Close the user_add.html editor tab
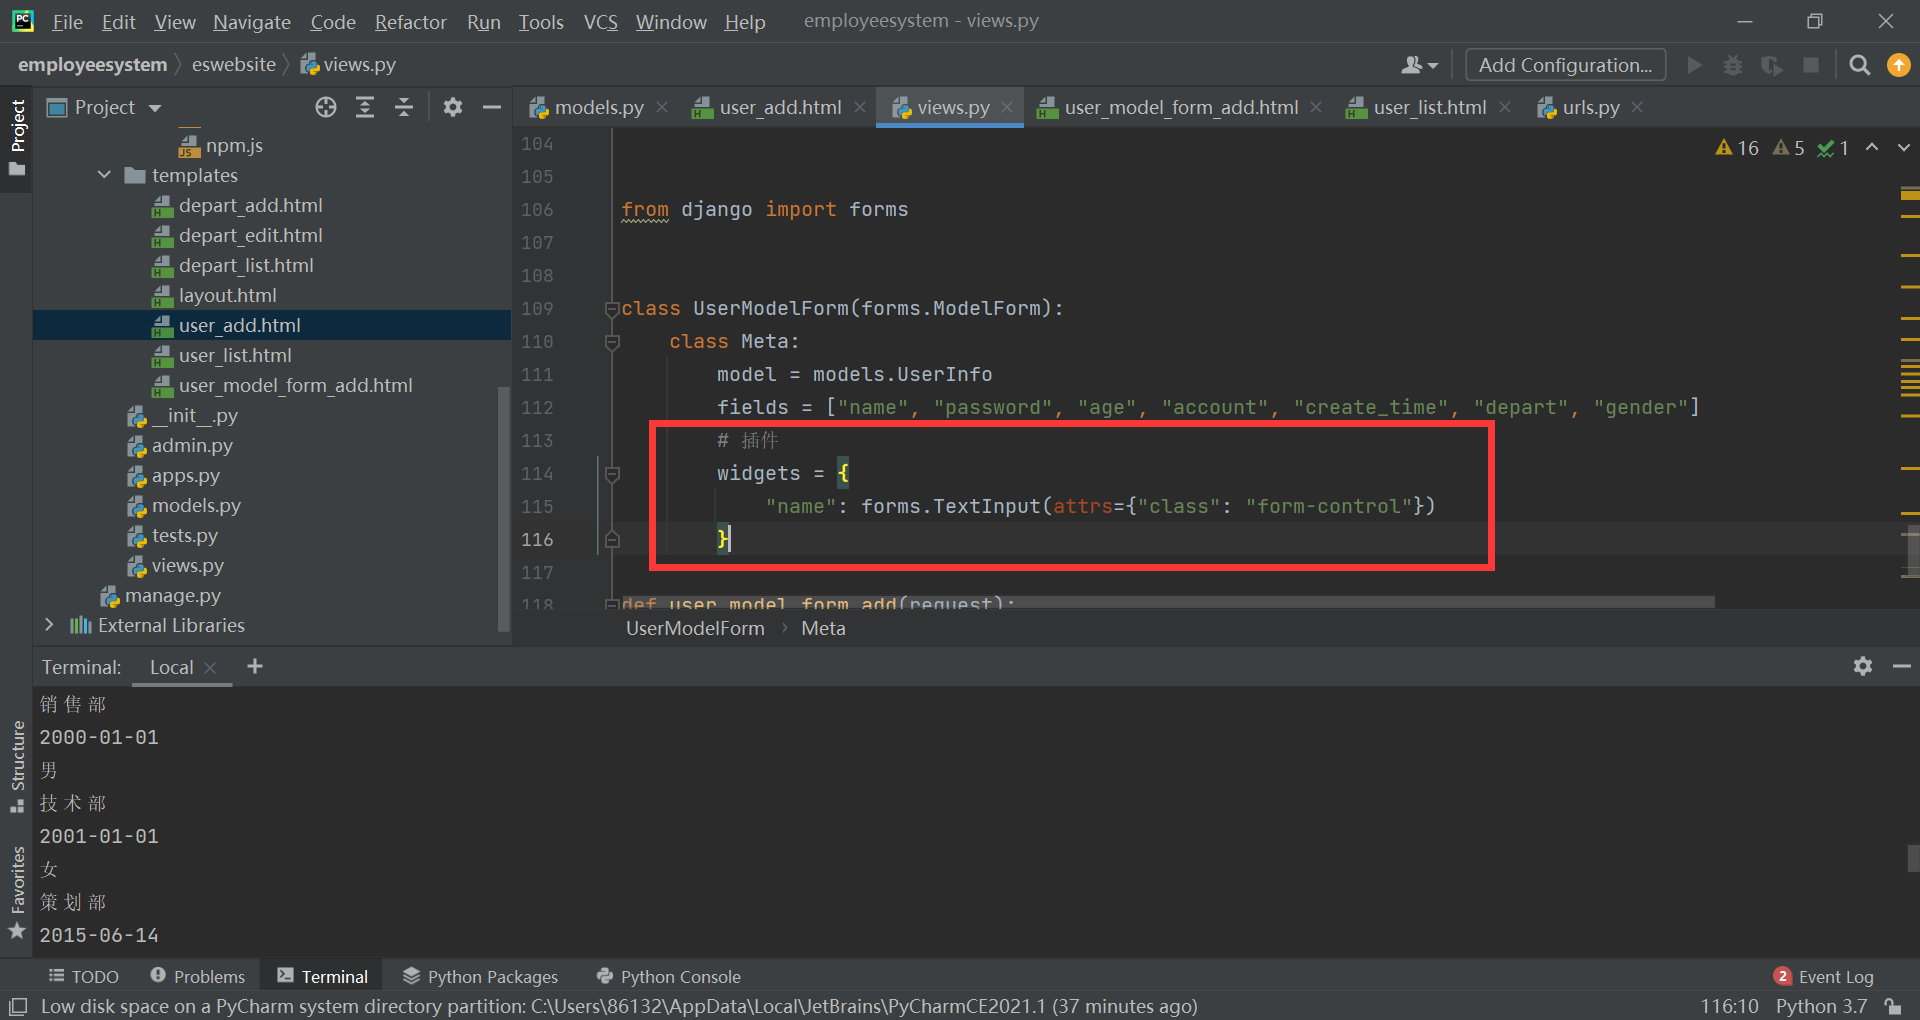Image resolution: width=1920 pixels, height=1020 pixels. coord(860,107)
